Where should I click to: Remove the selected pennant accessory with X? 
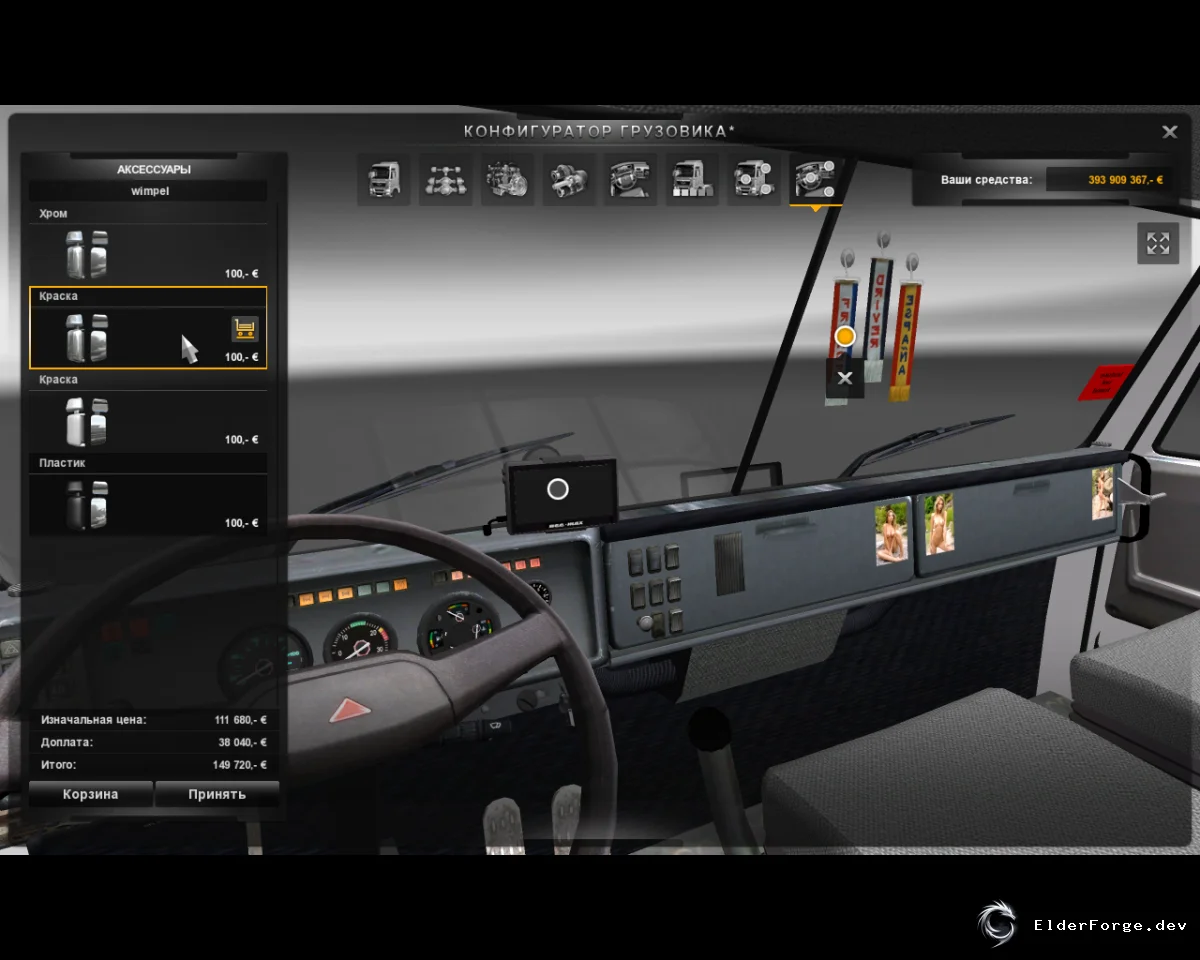(x=845, y=378)
